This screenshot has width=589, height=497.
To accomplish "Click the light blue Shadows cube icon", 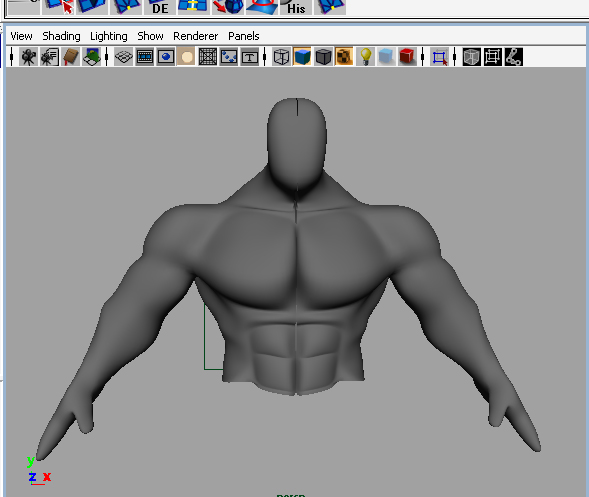I will (x=386, y=57).
